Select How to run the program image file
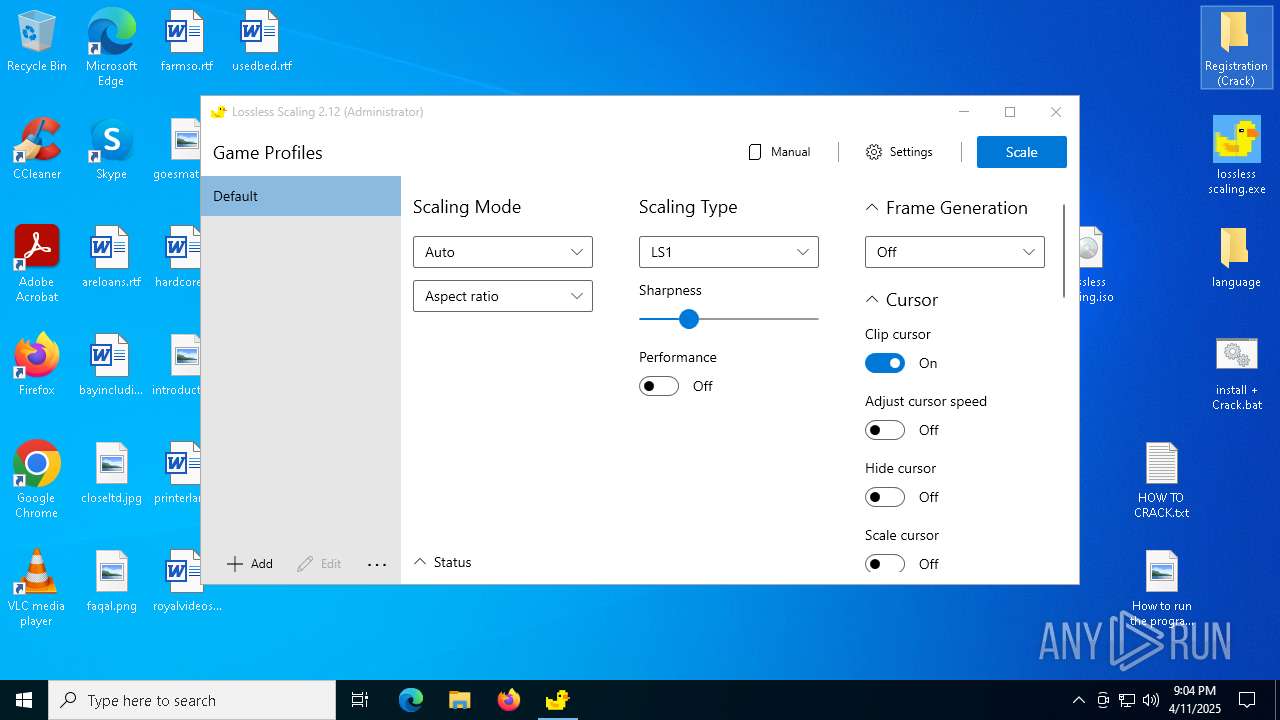1280x720 pixels. click(1161, 587)
